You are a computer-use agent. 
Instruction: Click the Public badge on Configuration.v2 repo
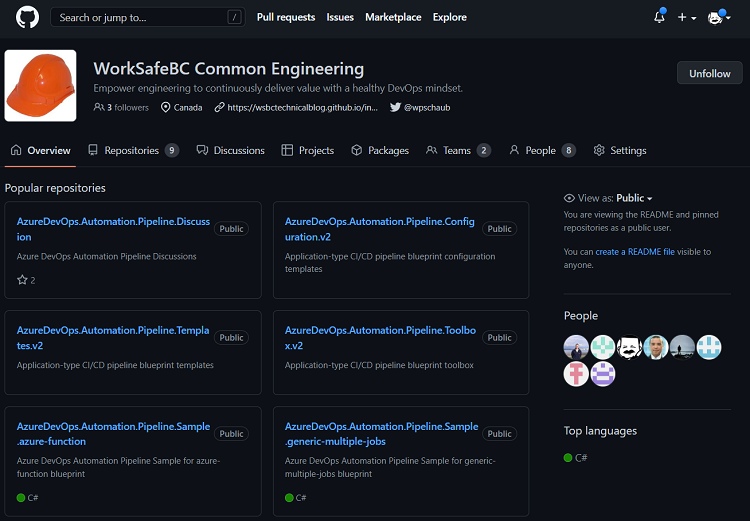point(499,229)
